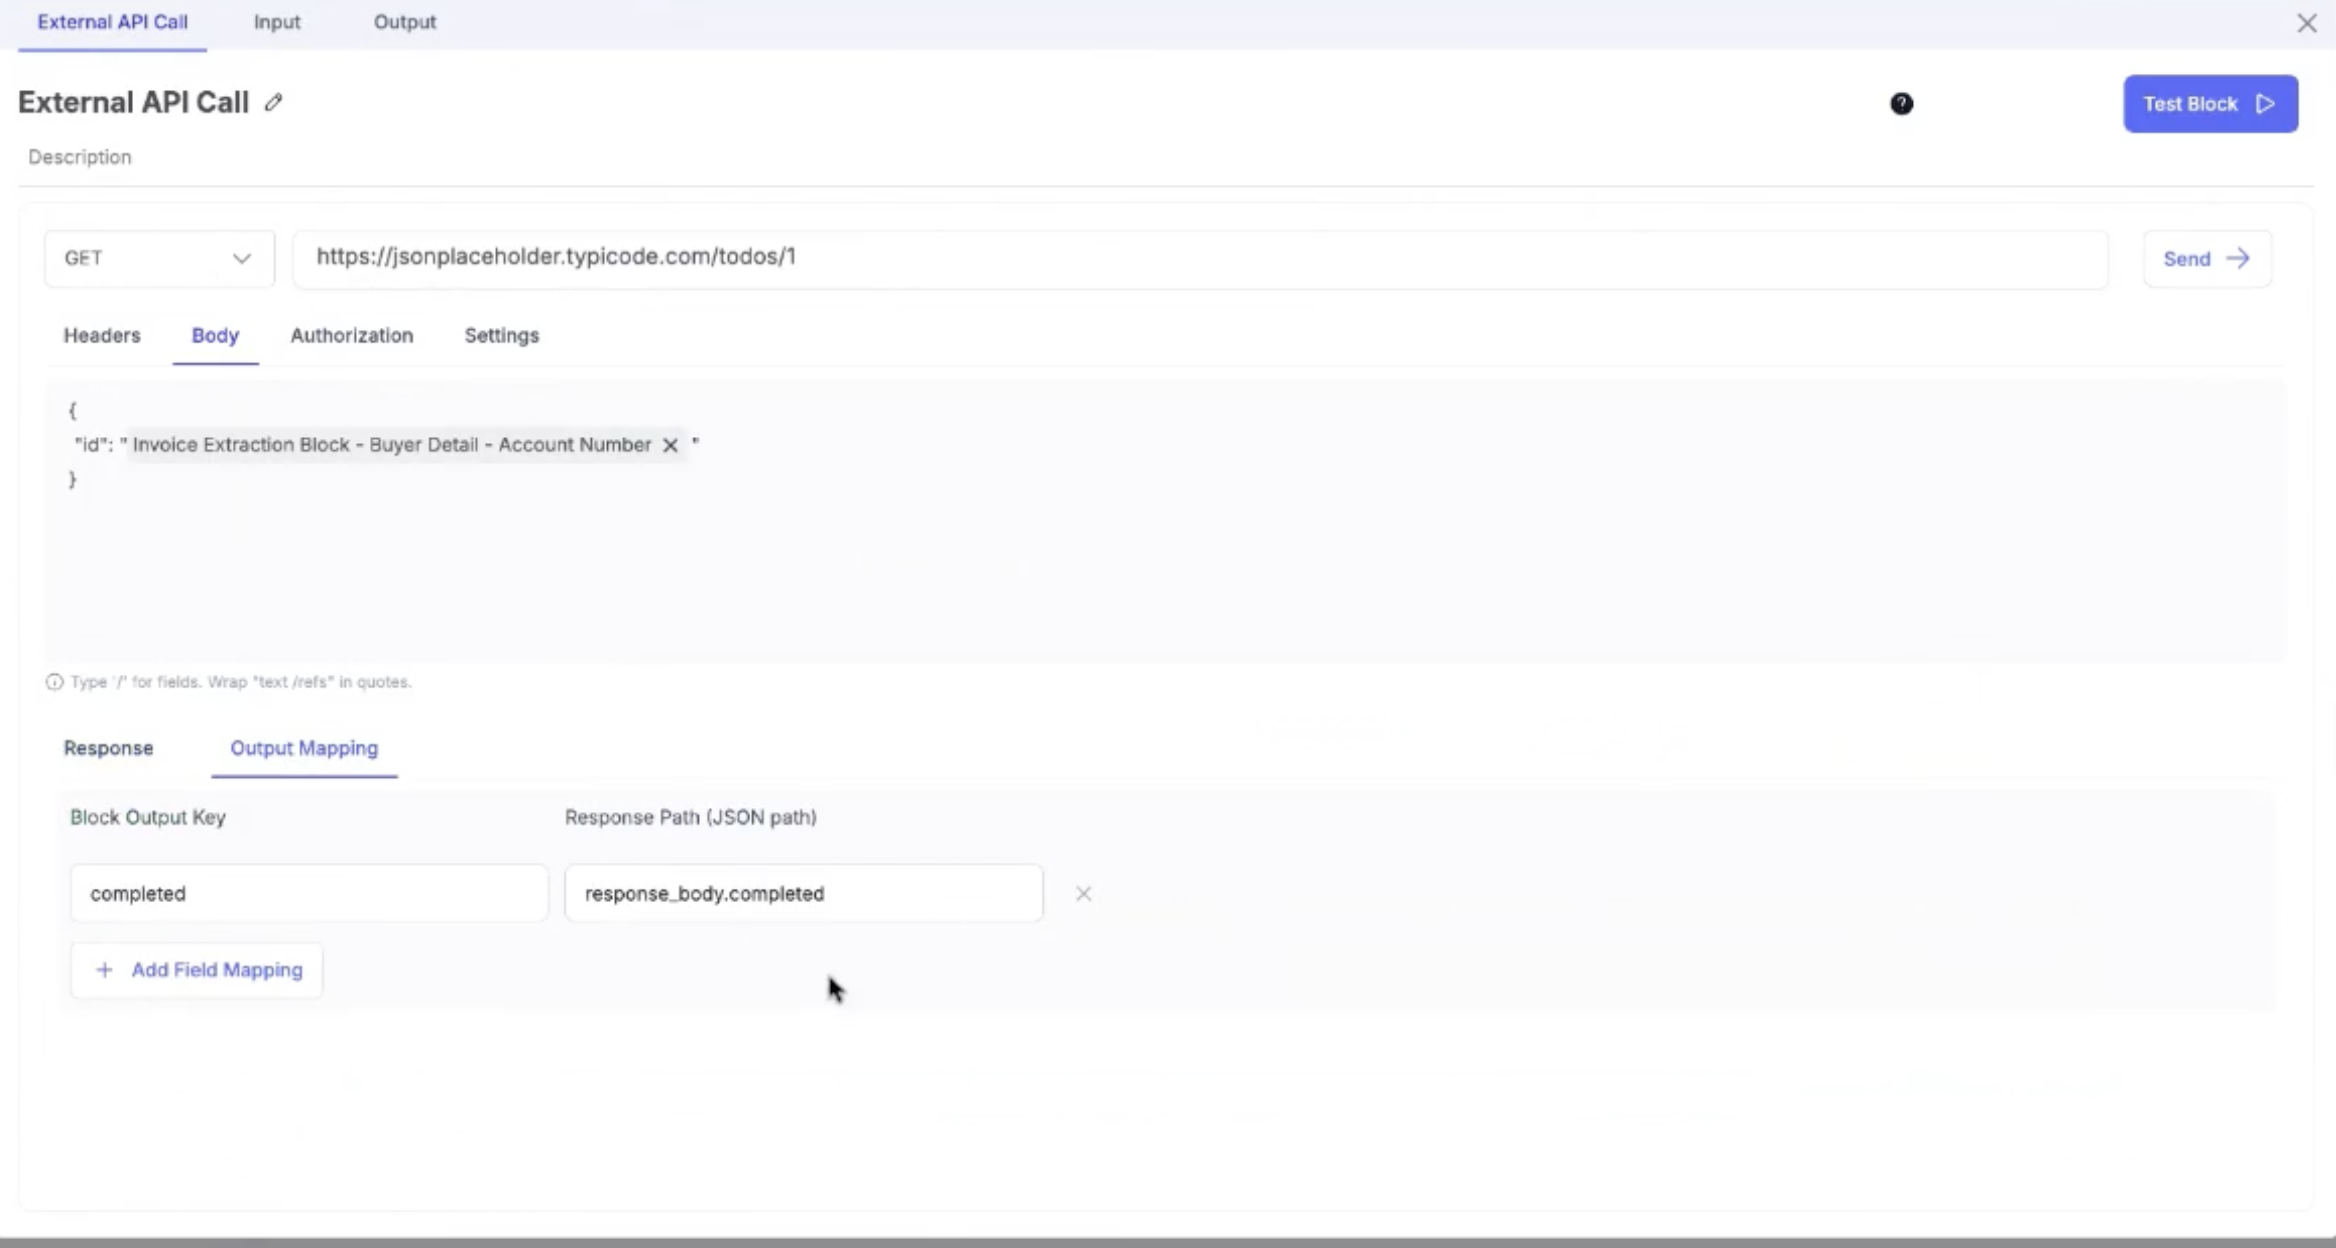
Task: Show the Response tab
Action: (108, 748)
